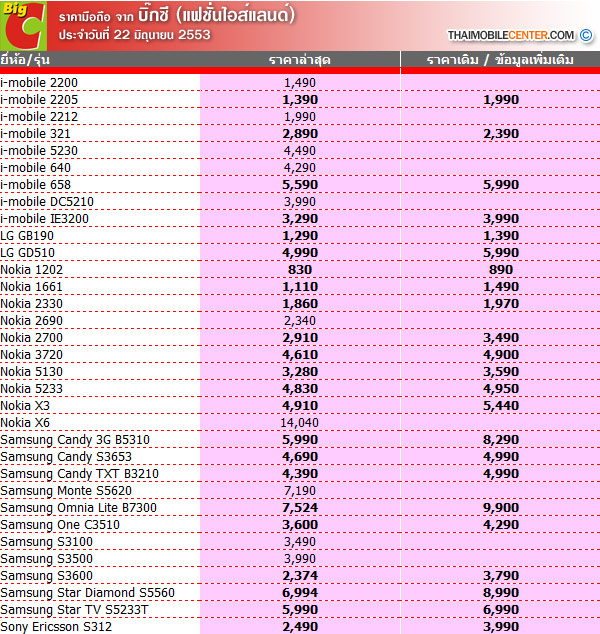The width and height of the screenshot is (600, 634).
Task: Click the header title บิ๊กซี (แฟชั่นไอส์แลนด์)
Action: click(216, 15)
